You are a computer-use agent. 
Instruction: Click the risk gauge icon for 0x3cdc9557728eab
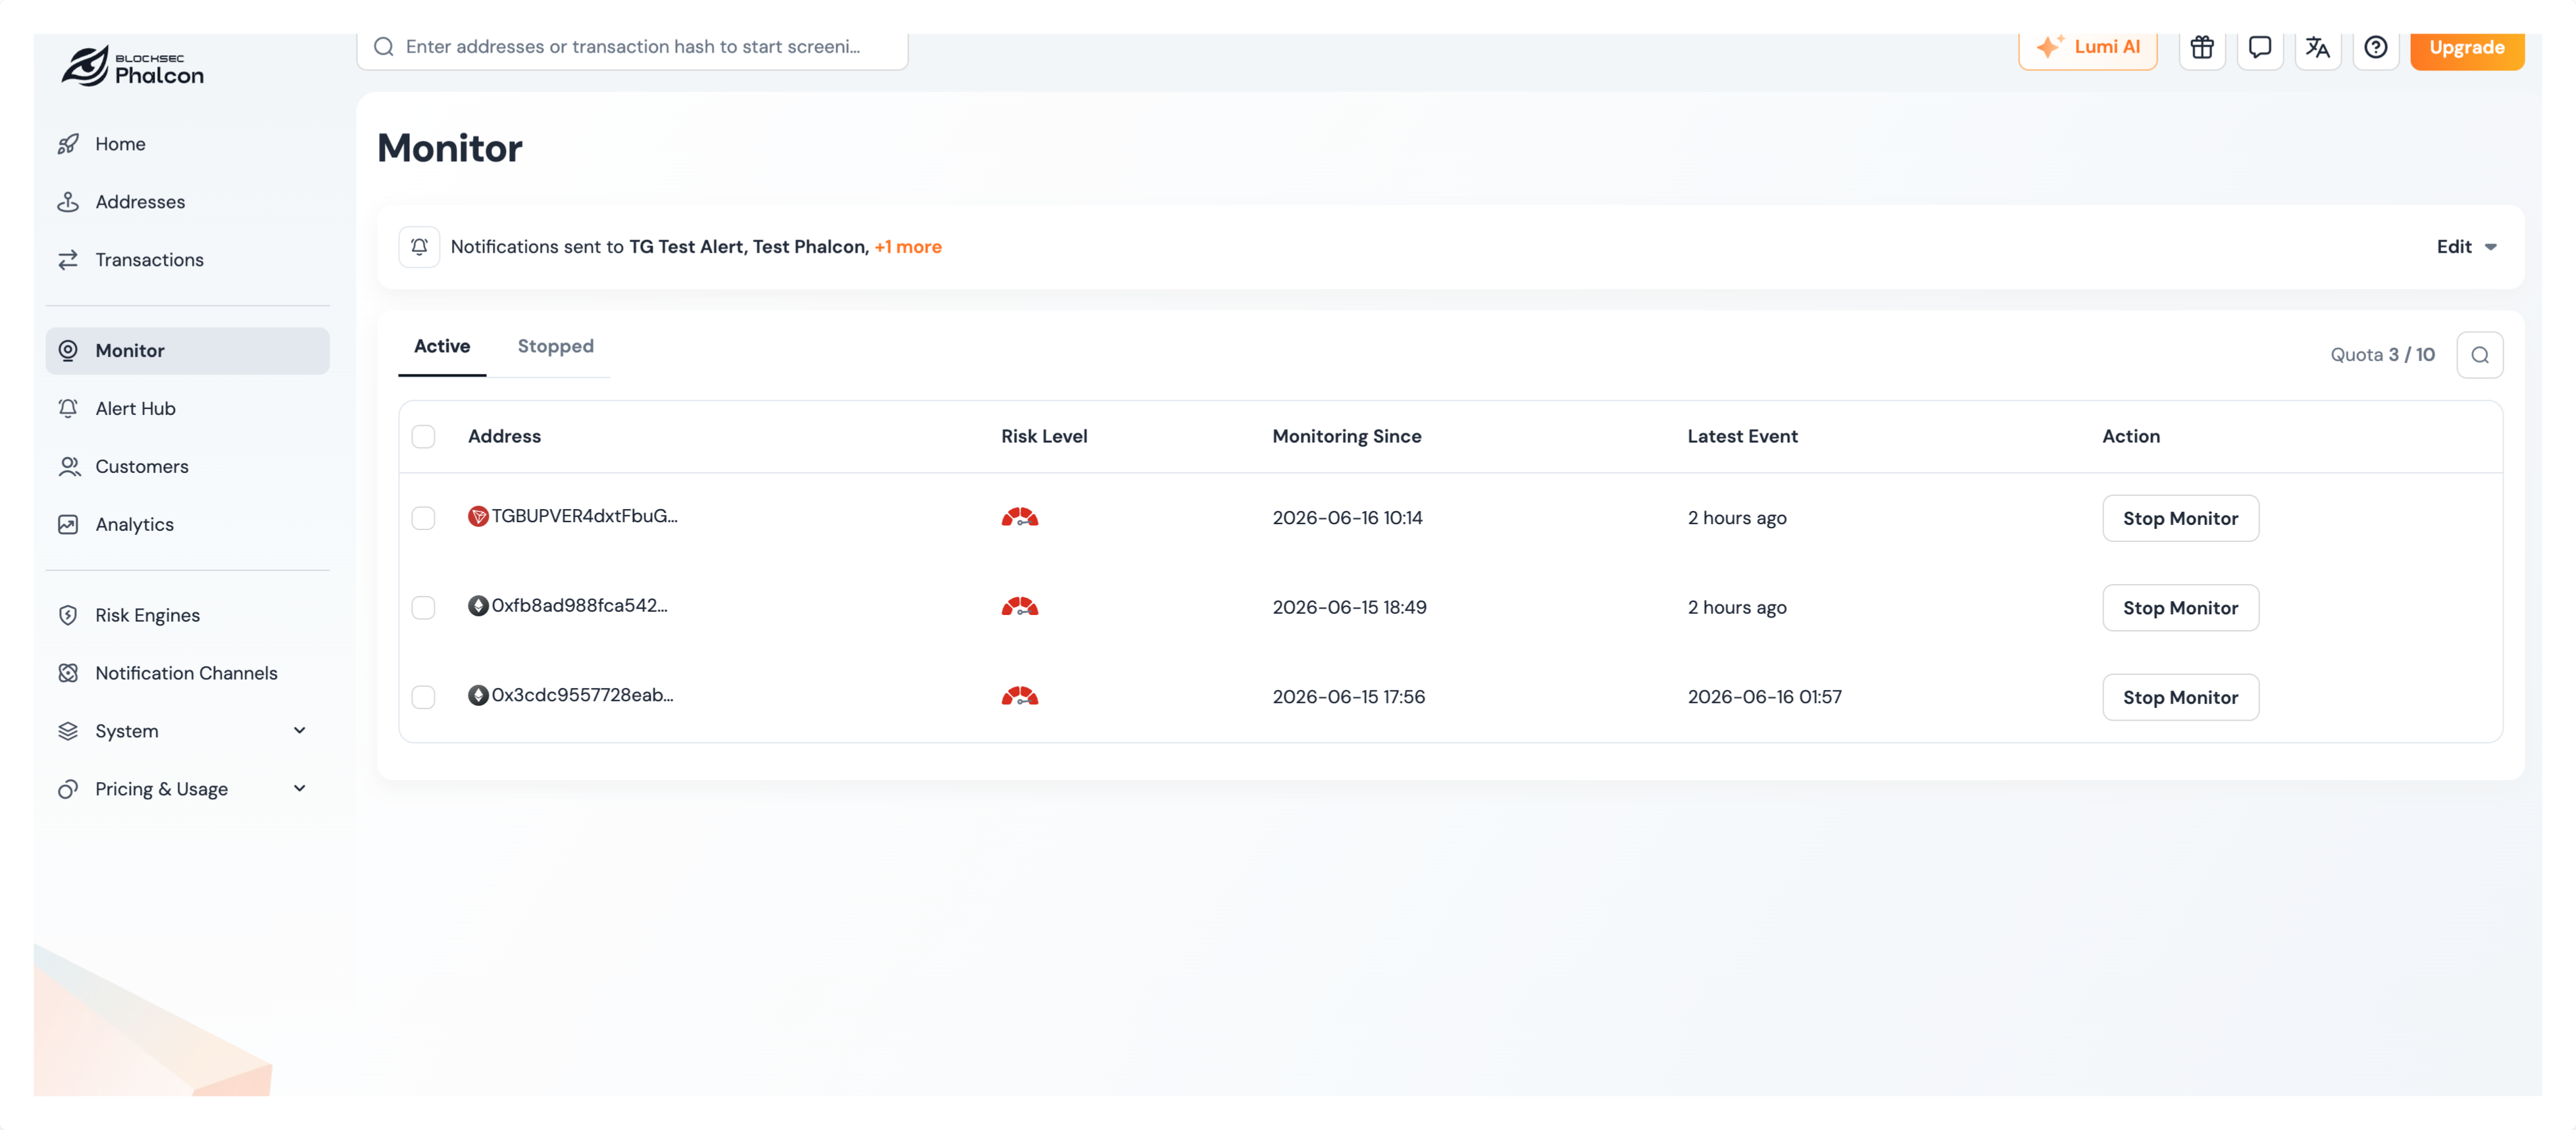click(1020, 697)
